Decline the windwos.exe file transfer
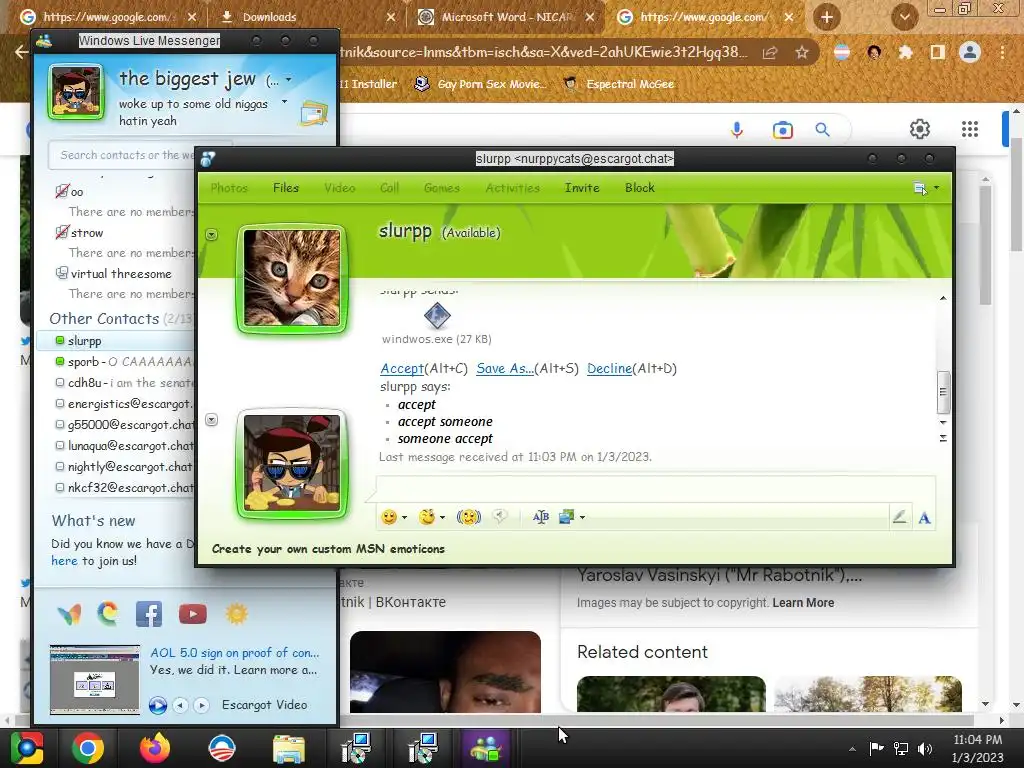This screenshot has width=1024, height=768. 609,368
